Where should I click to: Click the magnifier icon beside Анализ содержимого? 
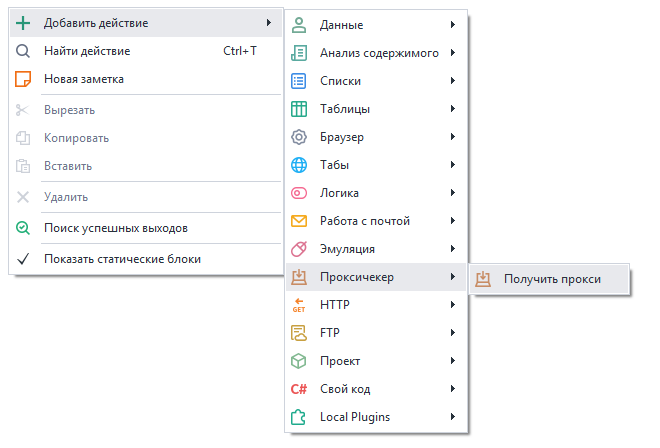pos(298,53)
